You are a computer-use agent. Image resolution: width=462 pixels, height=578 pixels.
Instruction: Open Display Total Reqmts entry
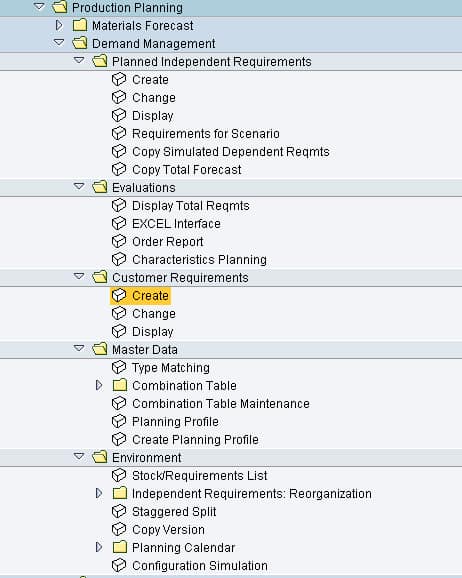coord(191,206)
